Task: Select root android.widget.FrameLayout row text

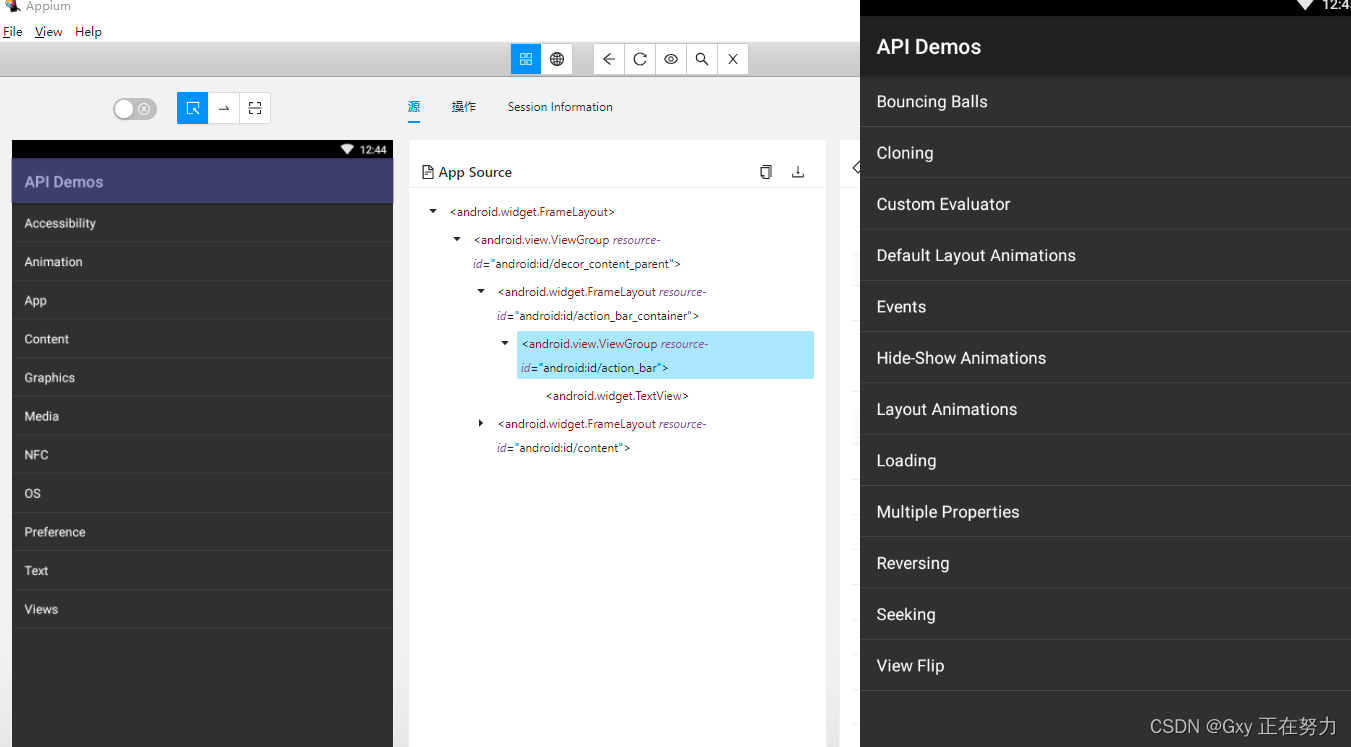Action: [x=532, y=212]
